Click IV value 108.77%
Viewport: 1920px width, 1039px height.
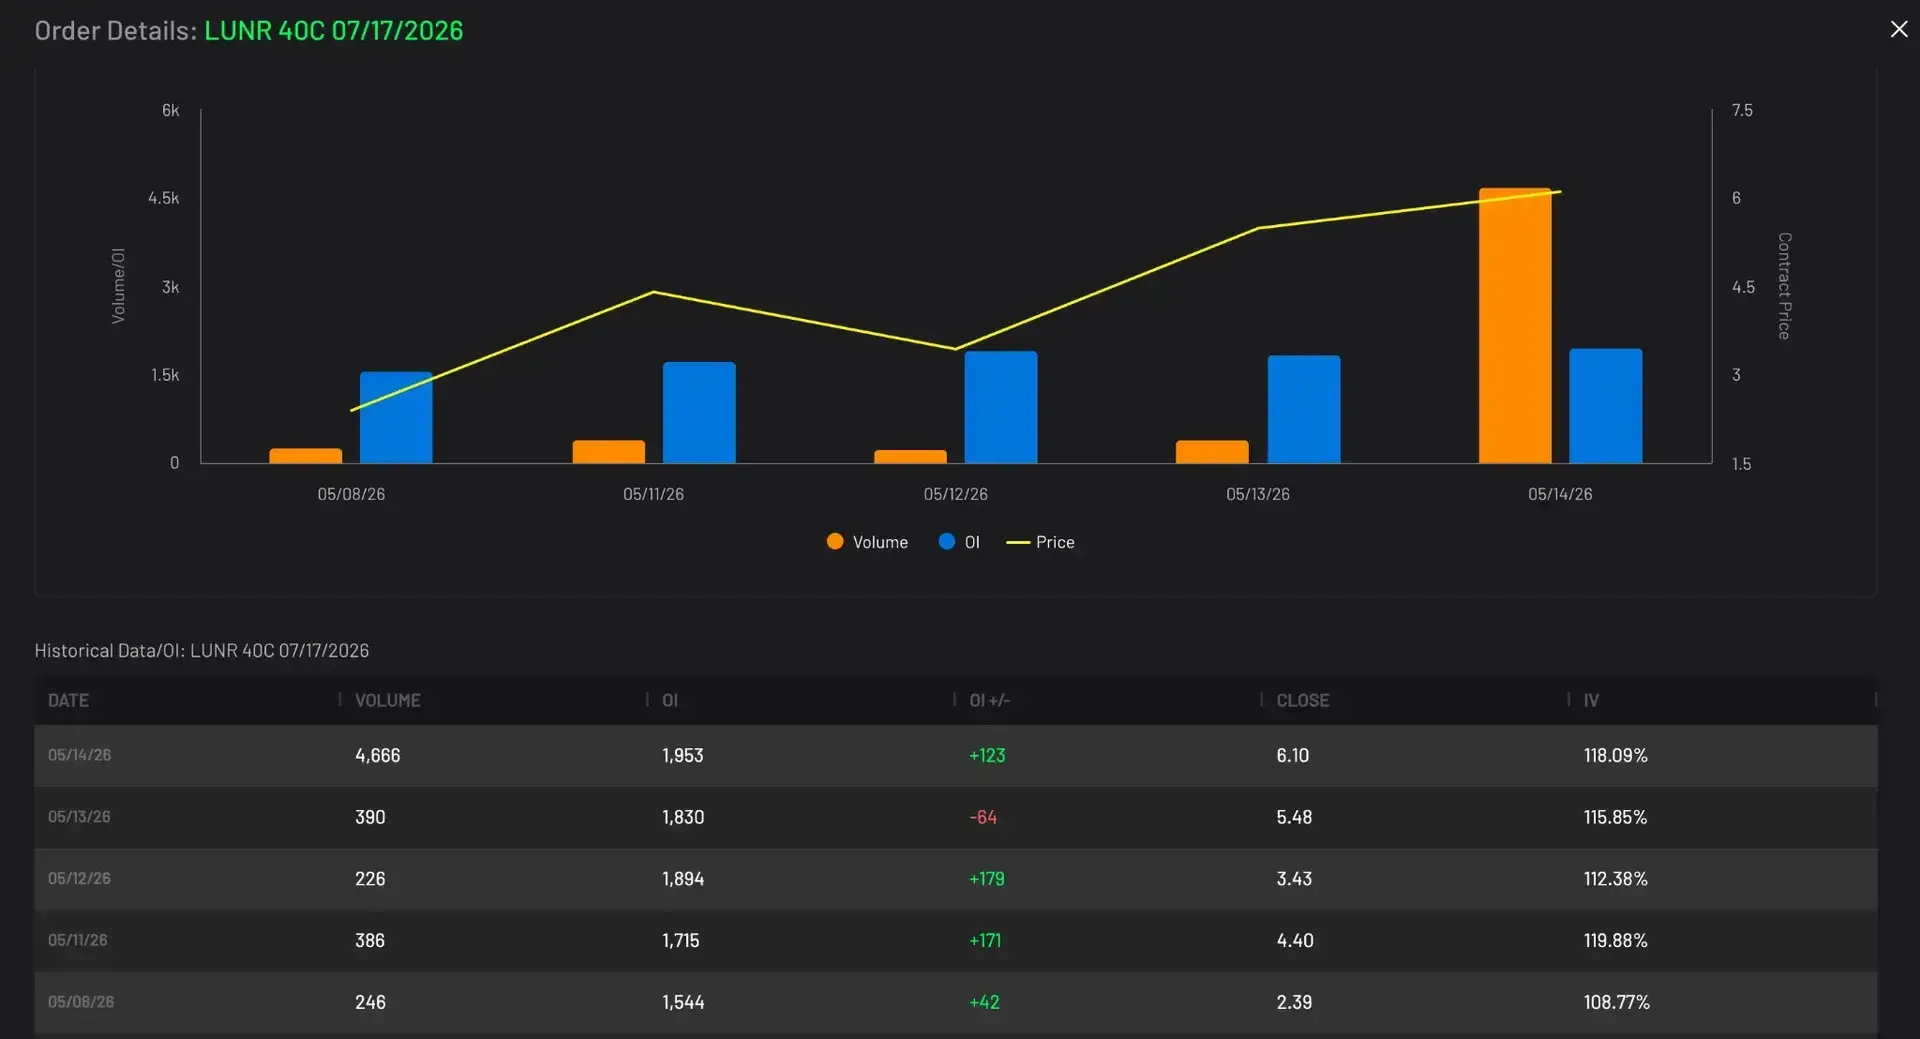coord(1616,1002)
